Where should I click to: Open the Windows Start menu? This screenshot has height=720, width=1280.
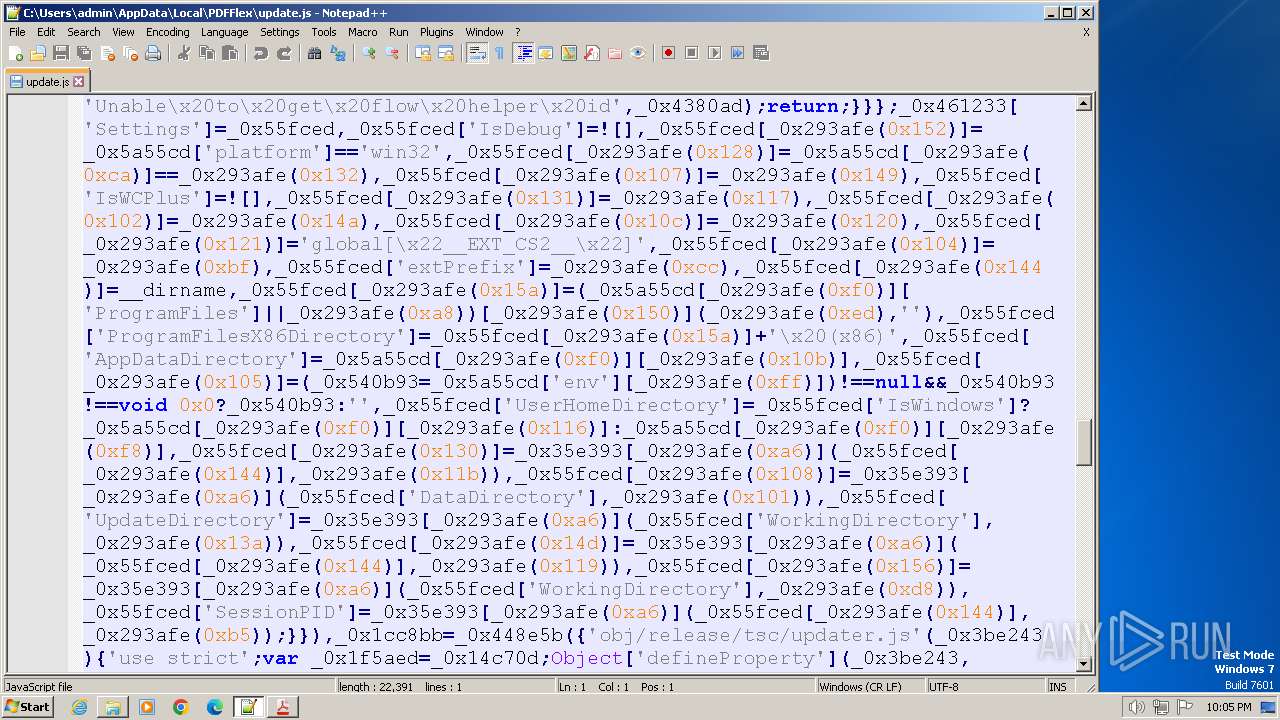pyautogui.click(x=28, y=707)
